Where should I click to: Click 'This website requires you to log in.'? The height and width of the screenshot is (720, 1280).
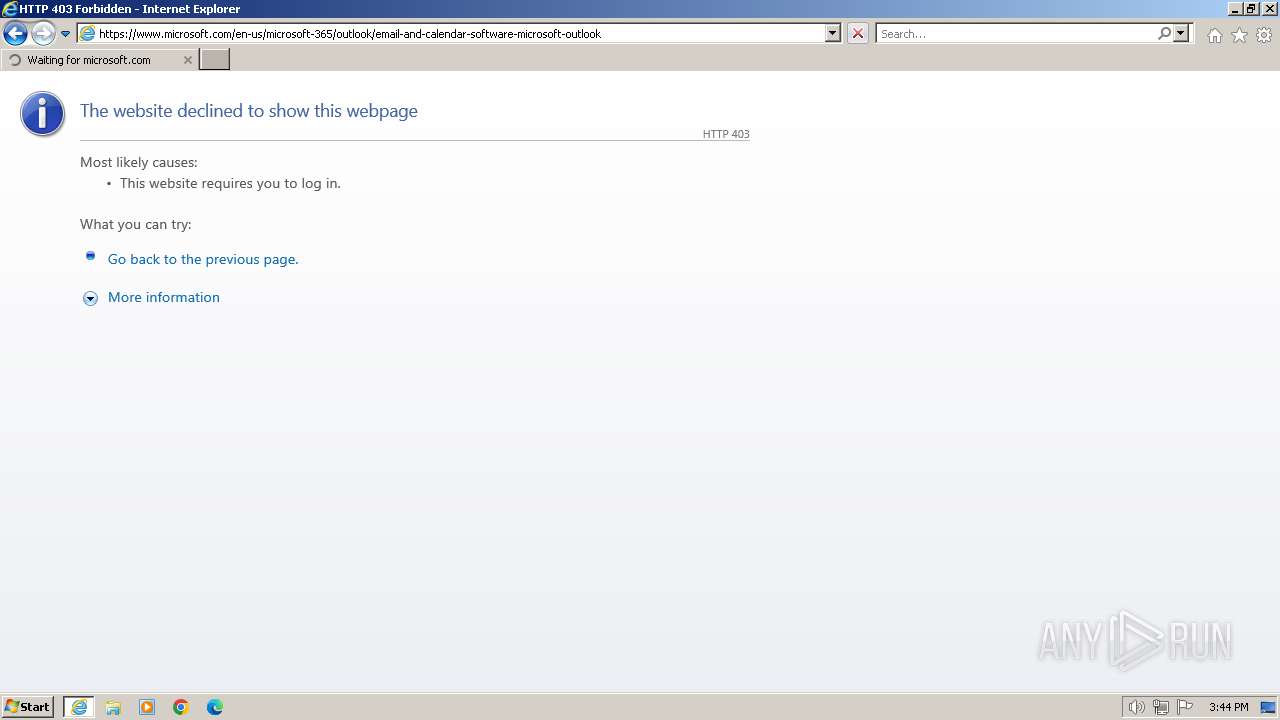tap(230, 183)
